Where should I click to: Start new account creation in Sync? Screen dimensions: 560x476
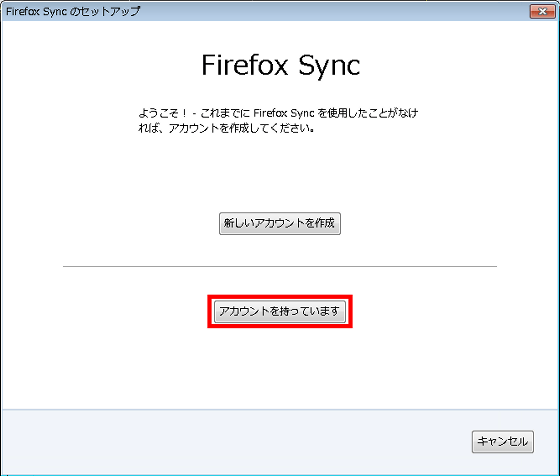[x=280, y=224]
